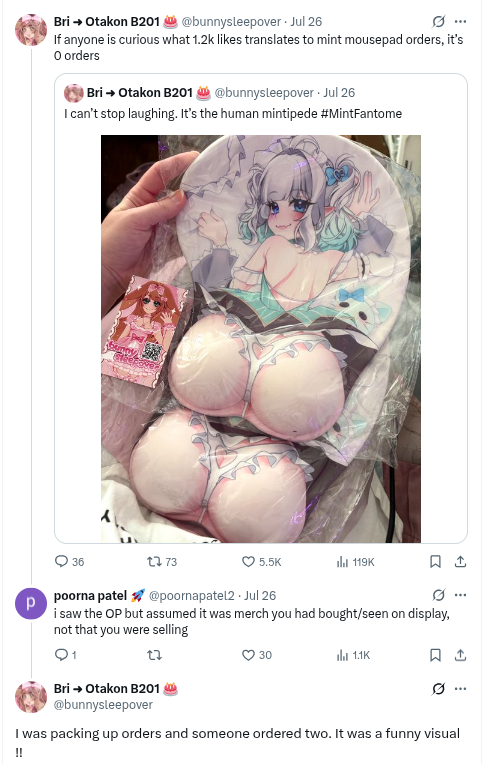Open more options on poorna patel's reply
Screen dimensions: 484x764
click(x=460, y=595)
